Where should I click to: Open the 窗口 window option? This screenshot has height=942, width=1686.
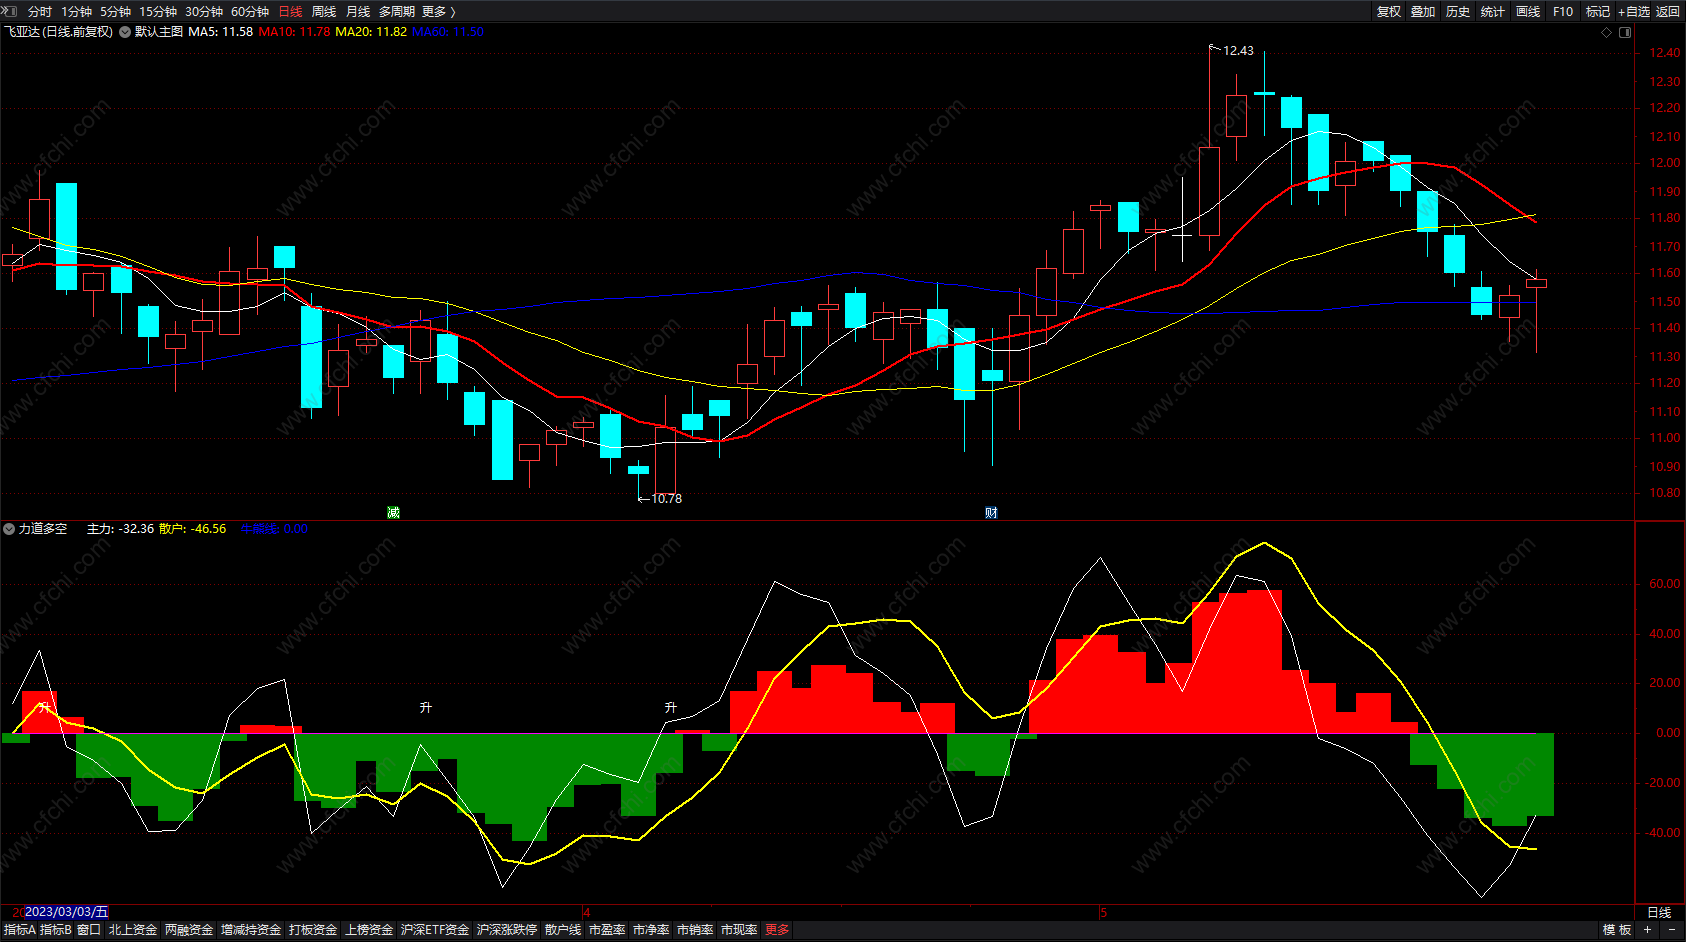(89, 930)
